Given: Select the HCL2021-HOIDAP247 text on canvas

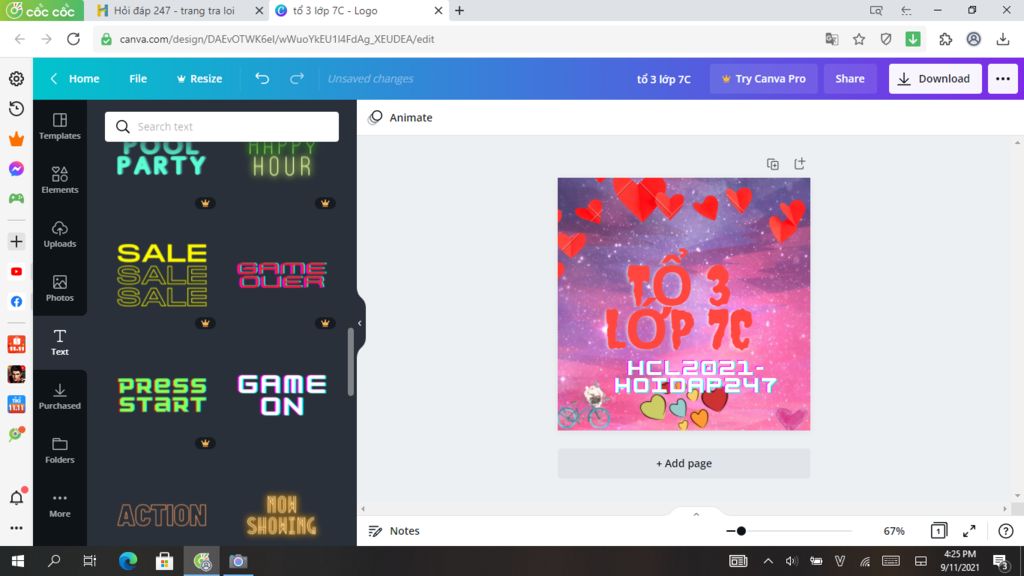Looking at the screenshot, I should tap(696, 376).
